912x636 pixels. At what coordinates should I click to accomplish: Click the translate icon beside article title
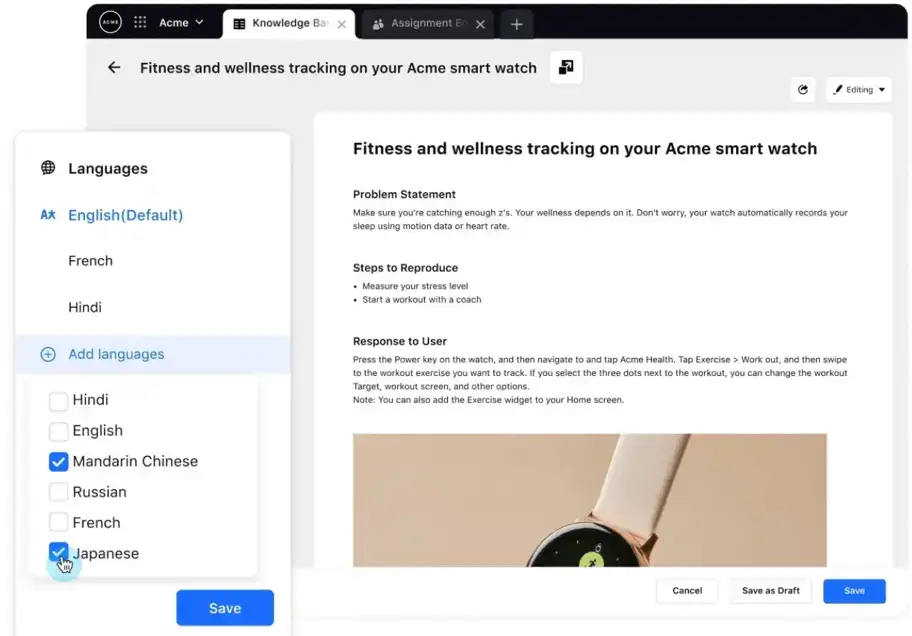pyautogui.click(x=566, y=67)
